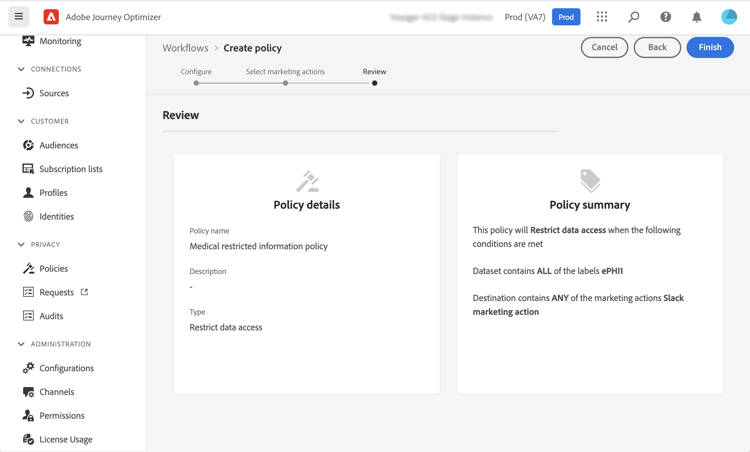Image resolution: width=750 pixels, height=452 pixels.
Task: Click the Back button
Action: coord(657,47)
